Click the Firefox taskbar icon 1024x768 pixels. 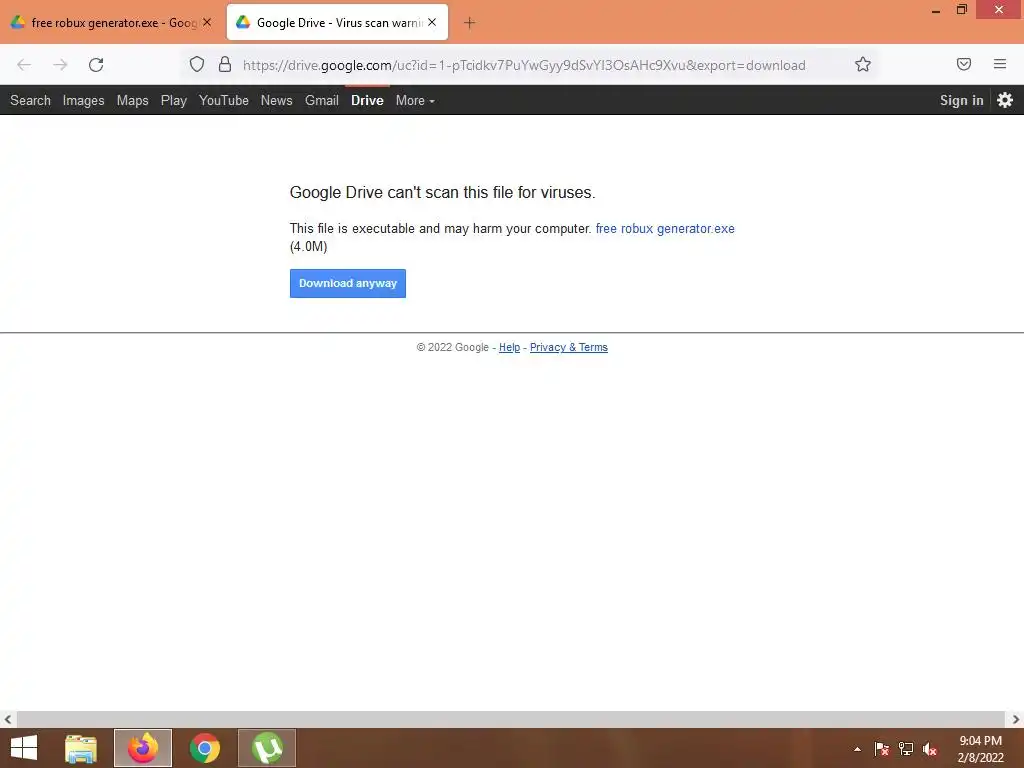[143, 748]
